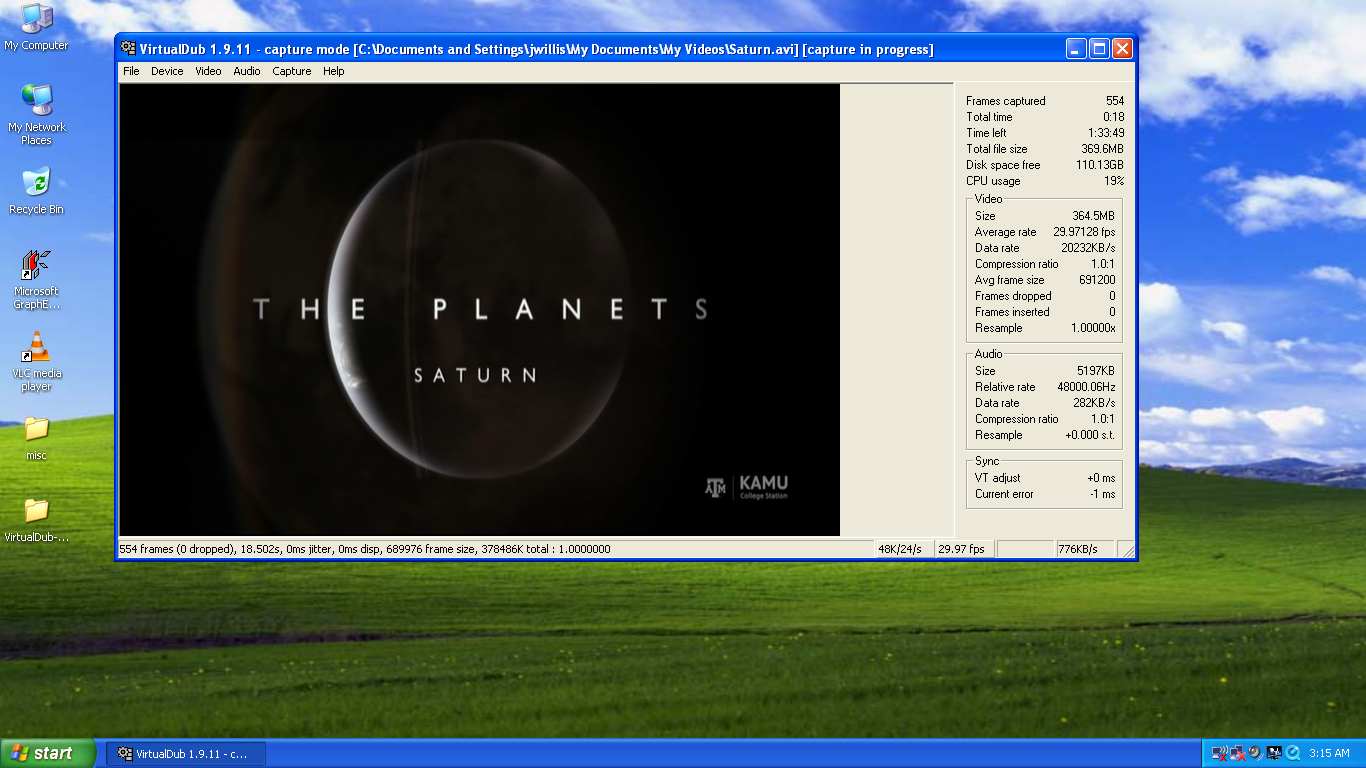Click the Video 'Resample' value 1.00000x
Image resolution: width=1366 pixels, height=768 pixels.
(x=1093, y=328)
